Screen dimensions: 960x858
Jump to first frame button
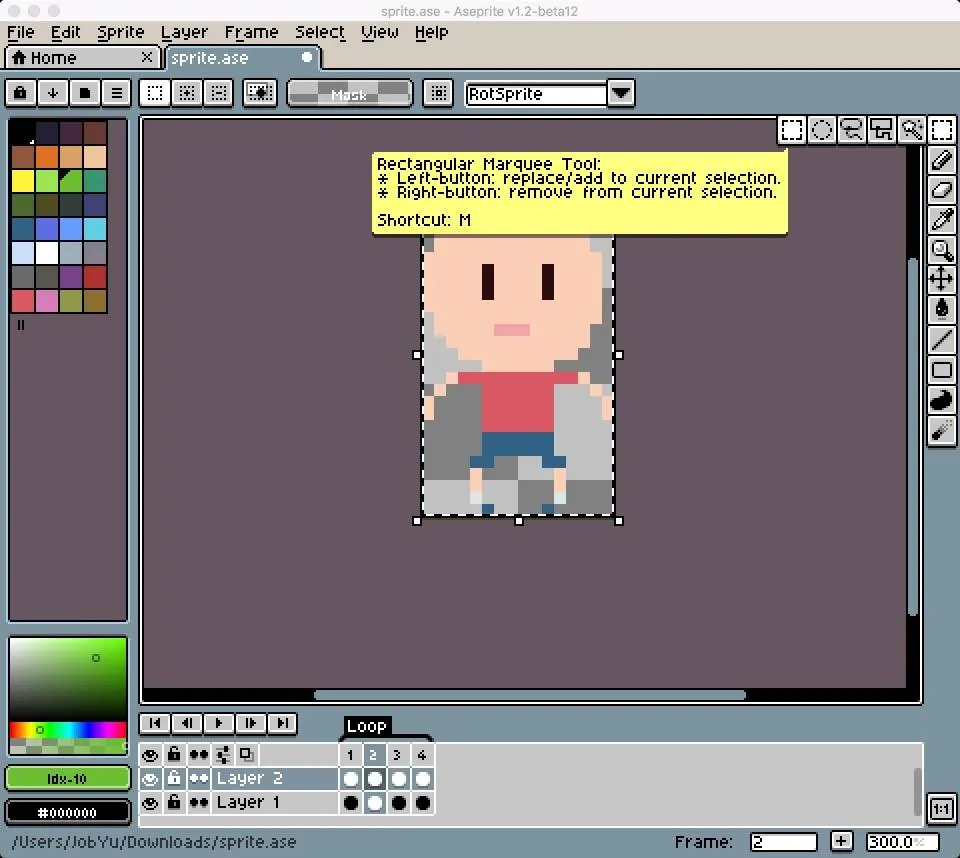(155, 723)
